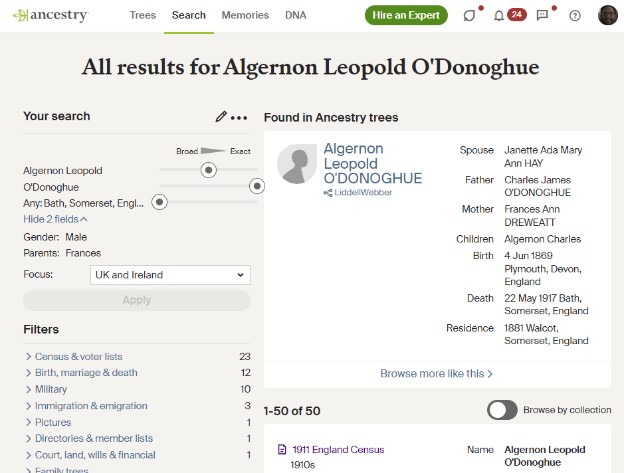624x473 pixels.
Task: Open Algernon Leopold O'DONOGHUE tree profile
Action: click(372, 164)
